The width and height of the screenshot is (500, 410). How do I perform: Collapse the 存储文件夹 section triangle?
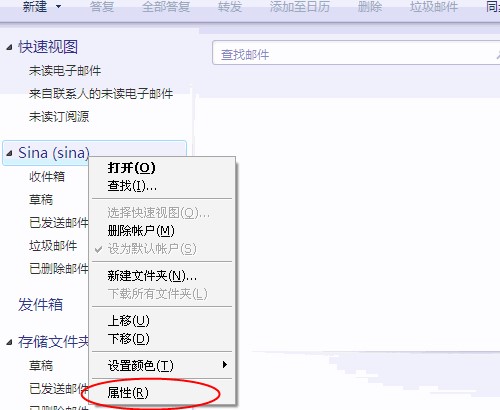coord(10,342)
